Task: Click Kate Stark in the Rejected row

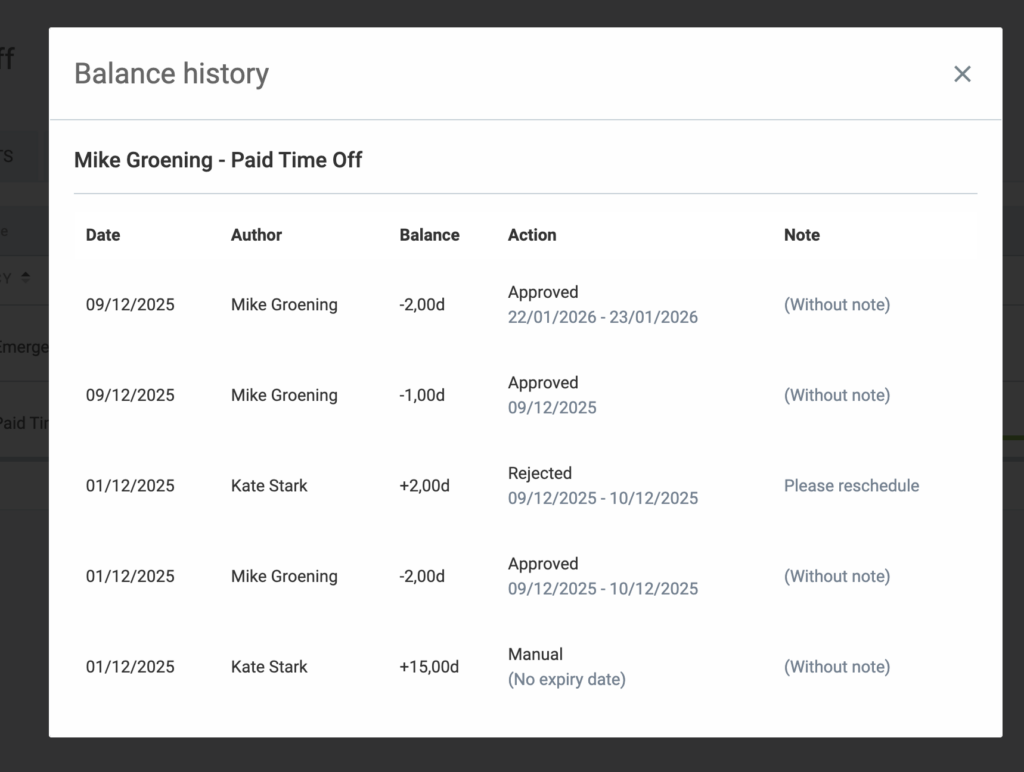Action: 269,486
